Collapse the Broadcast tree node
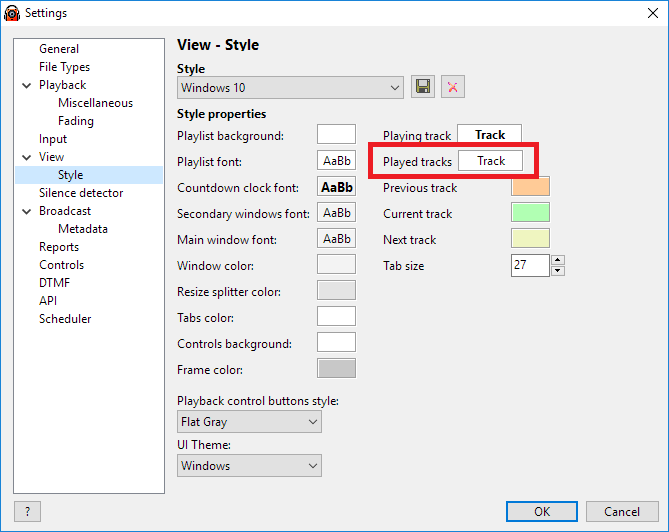The image size is (669, 532). click(x=26, y=211)
